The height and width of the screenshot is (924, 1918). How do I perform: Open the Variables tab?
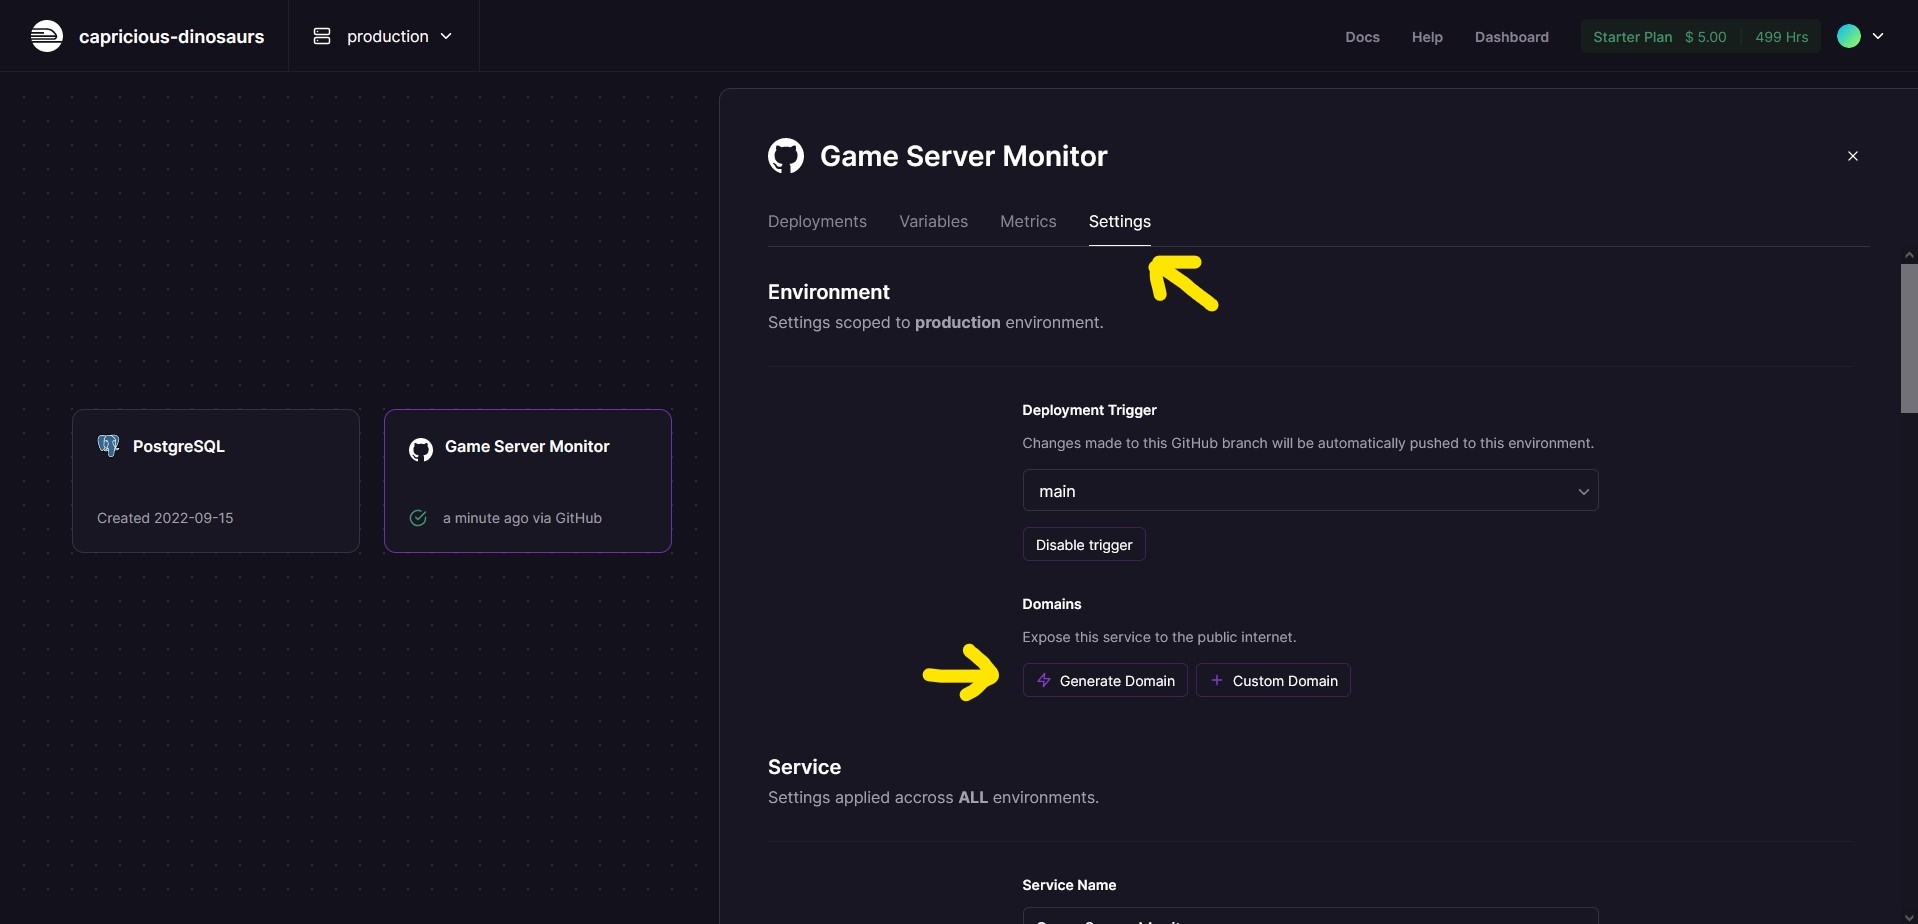(933, 221)
